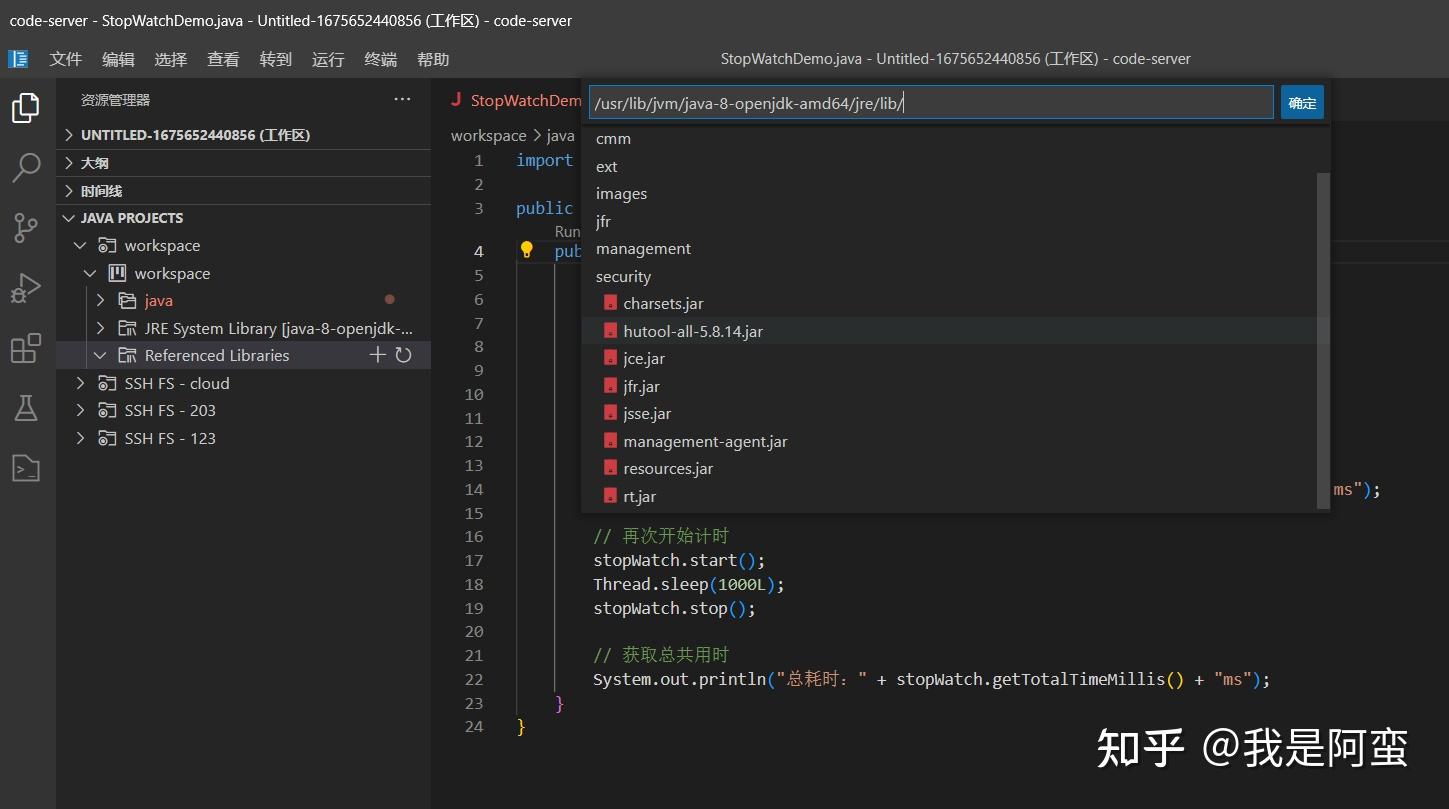Open the 文件 menu
The image size is (1449, 809).
66,59
